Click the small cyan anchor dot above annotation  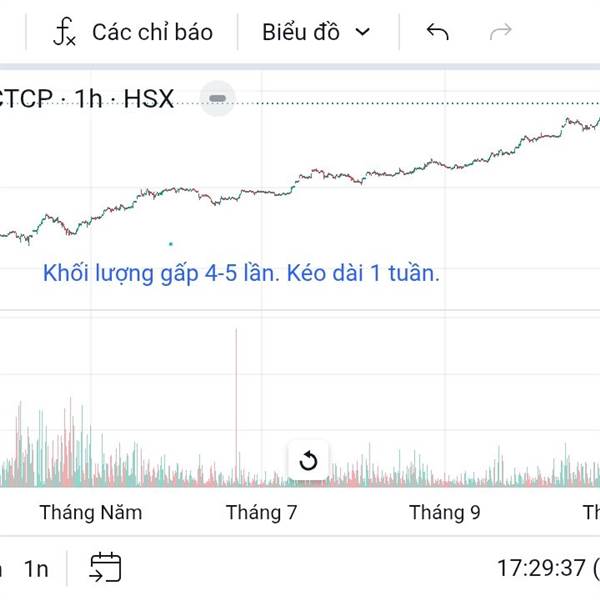[x=171, y=243]
